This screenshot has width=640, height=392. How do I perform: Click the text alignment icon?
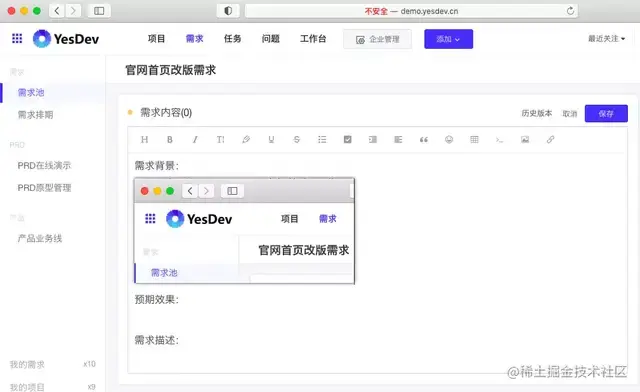398,140
